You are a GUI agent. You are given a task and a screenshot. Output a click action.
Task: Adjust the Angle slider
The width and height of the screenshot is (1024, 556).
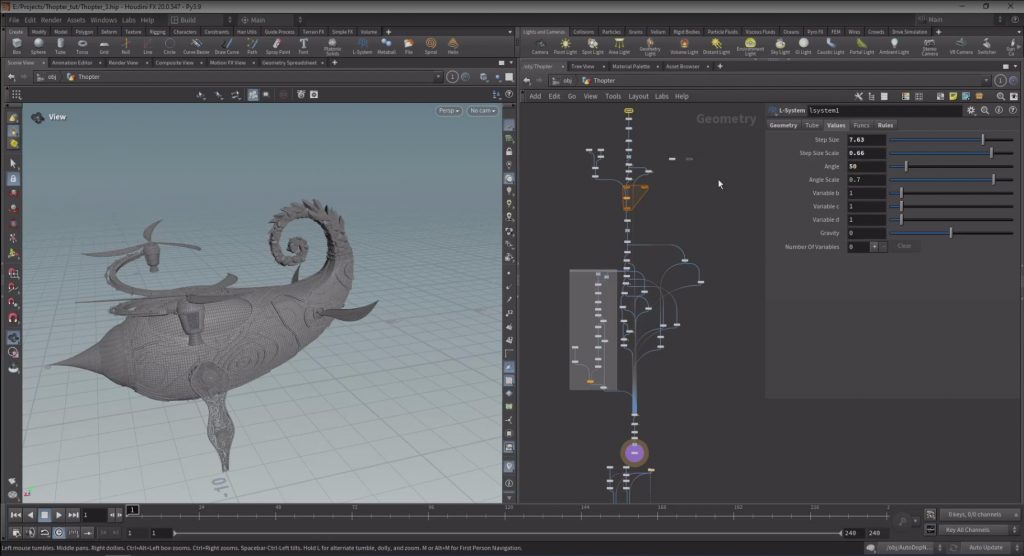tap(951, 167)
